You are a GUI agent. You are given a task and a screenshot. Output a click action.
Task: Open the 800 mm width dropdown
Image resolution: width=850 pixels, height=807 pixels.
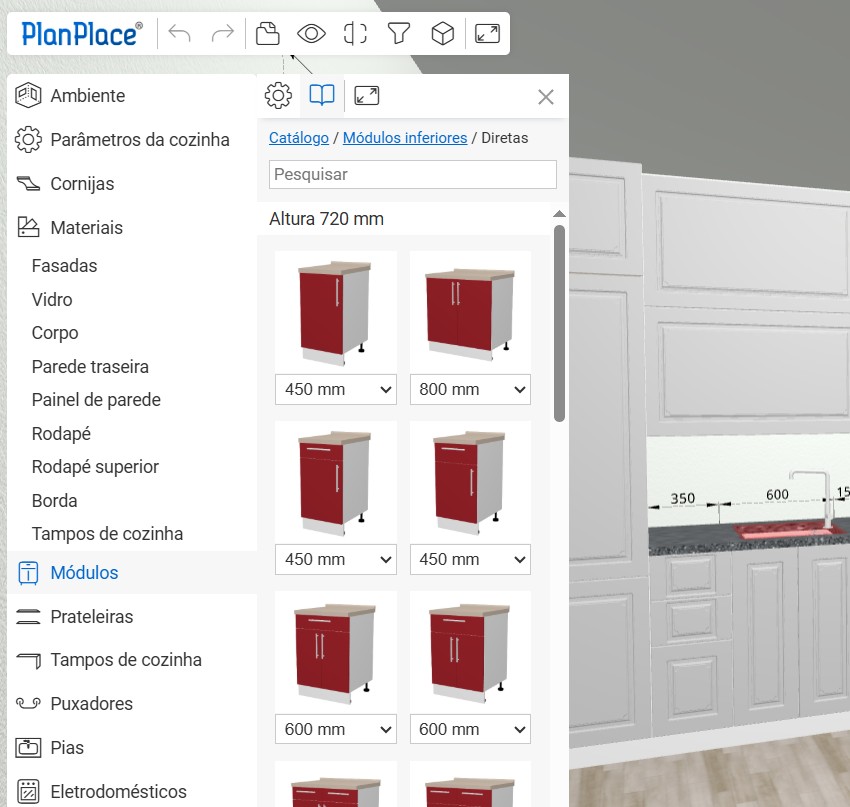[470, 390]
